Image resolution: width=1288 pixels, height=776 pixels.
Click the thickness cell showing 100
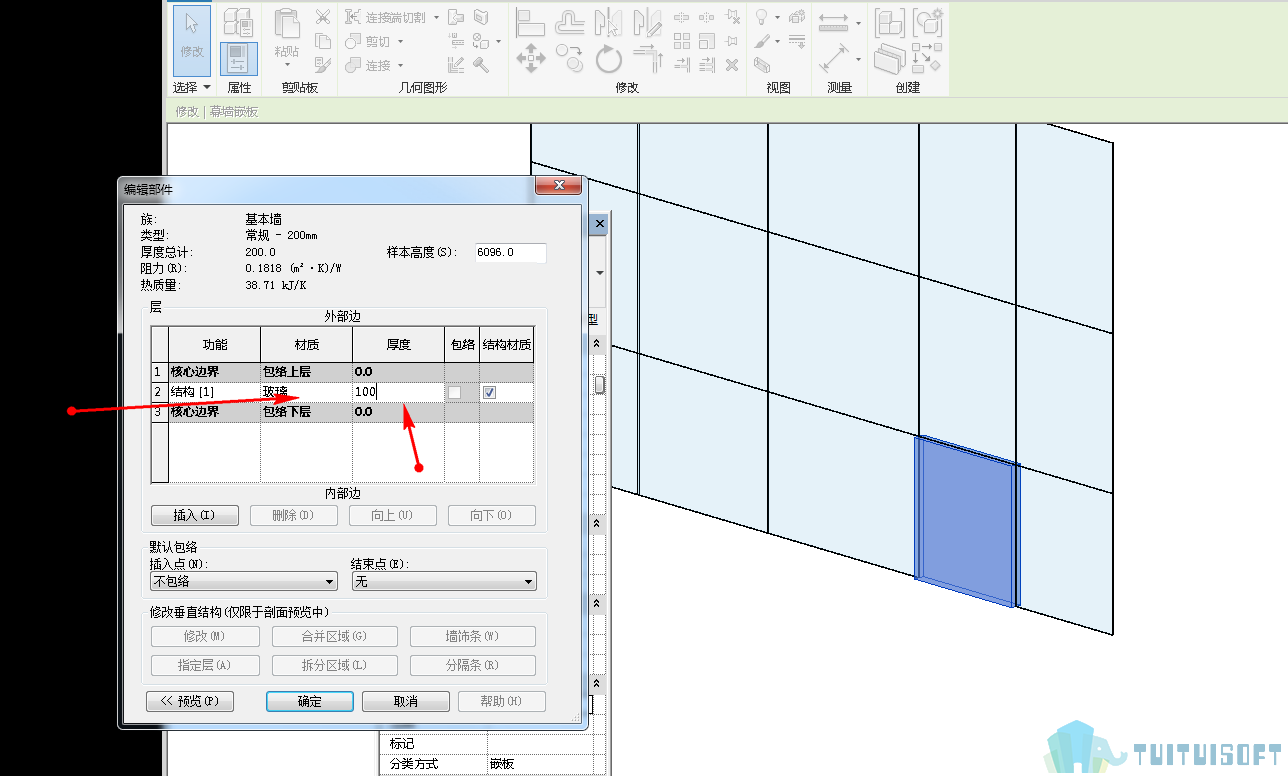398,392
